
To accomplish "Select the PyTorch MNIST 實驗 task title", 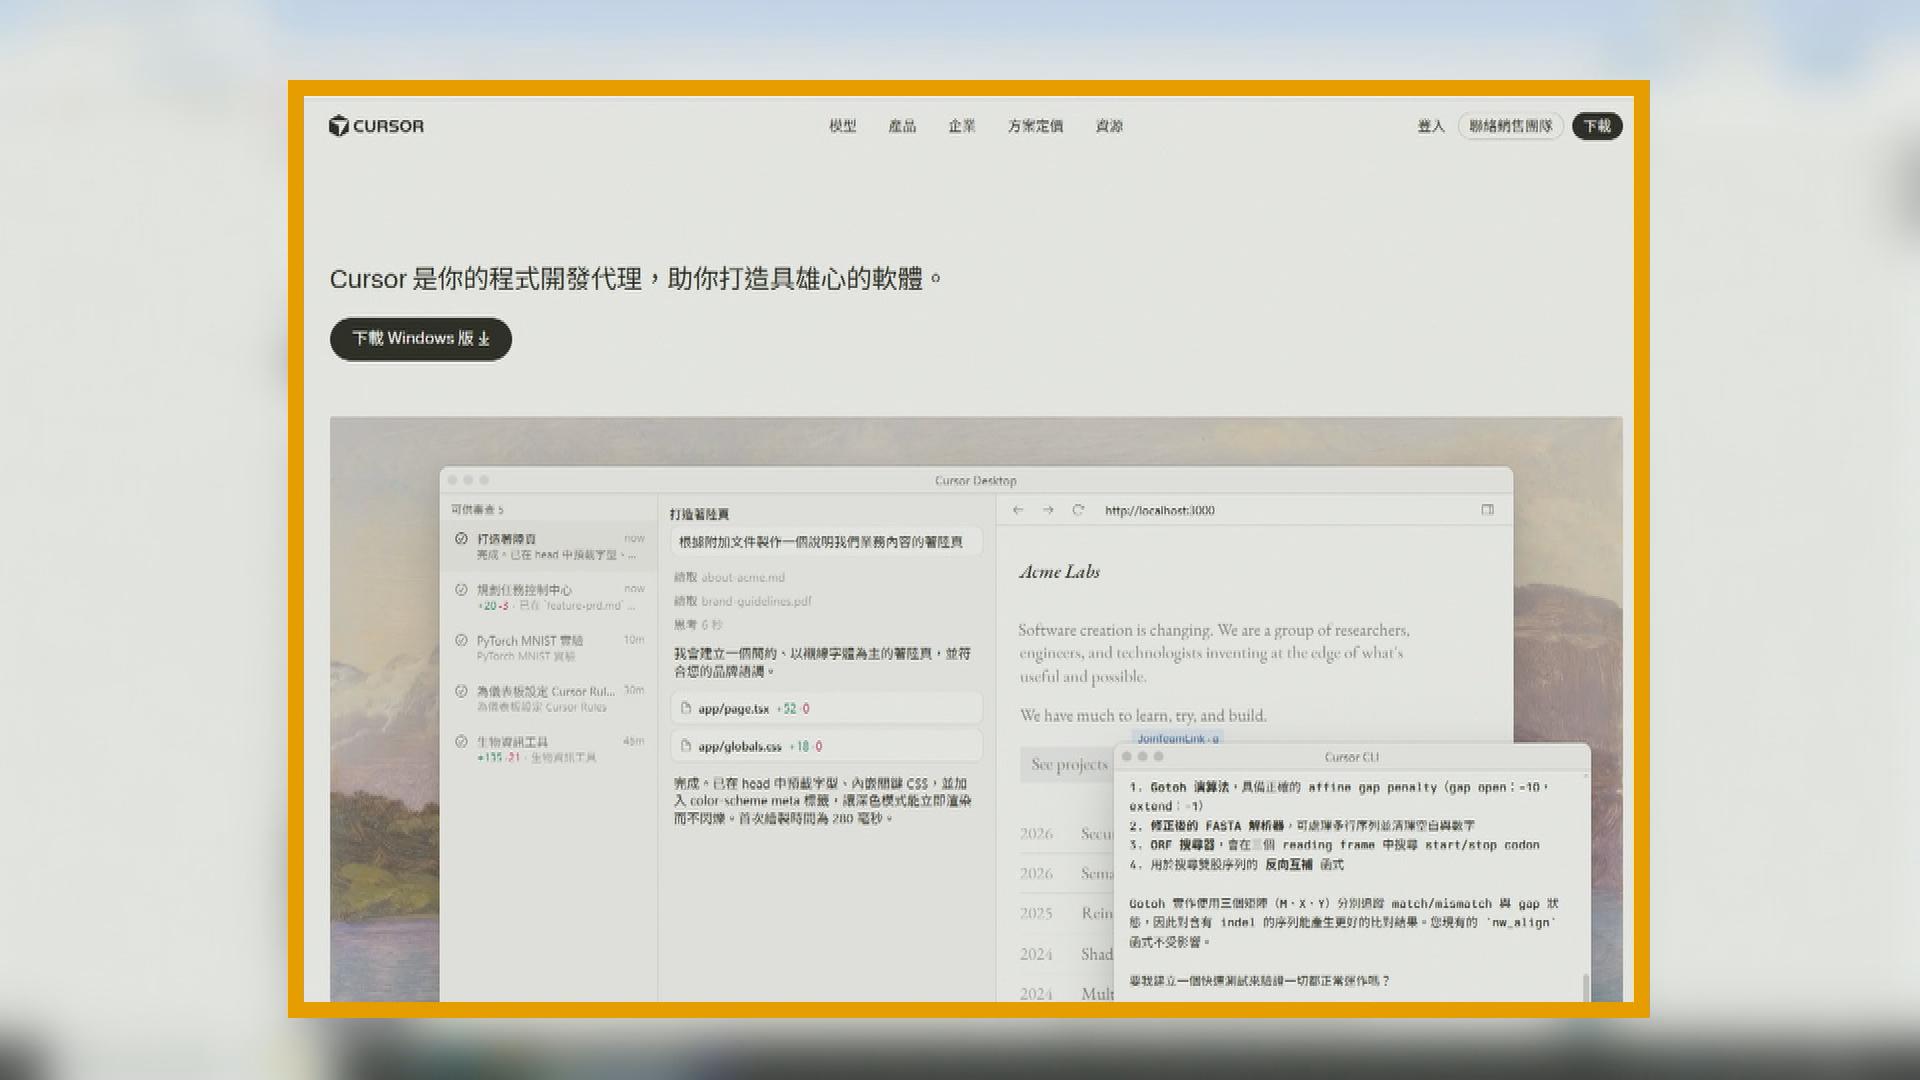I will click(529, 640).
